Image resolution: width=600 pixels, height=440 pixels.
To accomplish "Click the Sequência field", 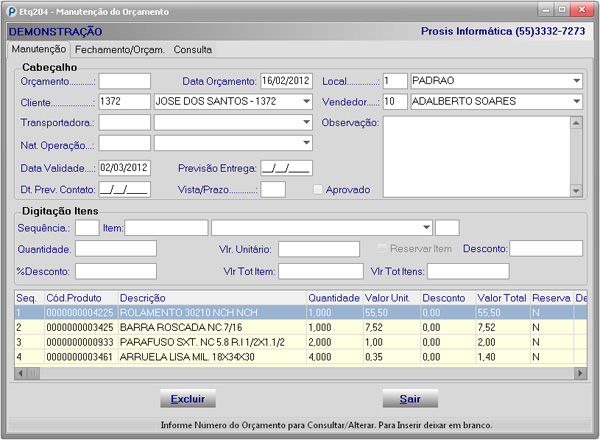I will pyautogui.click(x=87, y=228).
